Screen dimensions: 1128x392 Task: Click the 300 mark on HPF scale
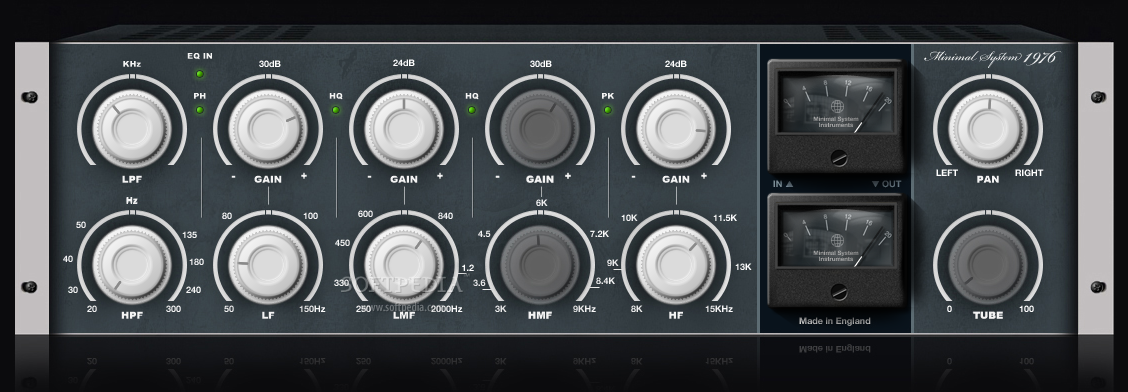tap(173, 309)
